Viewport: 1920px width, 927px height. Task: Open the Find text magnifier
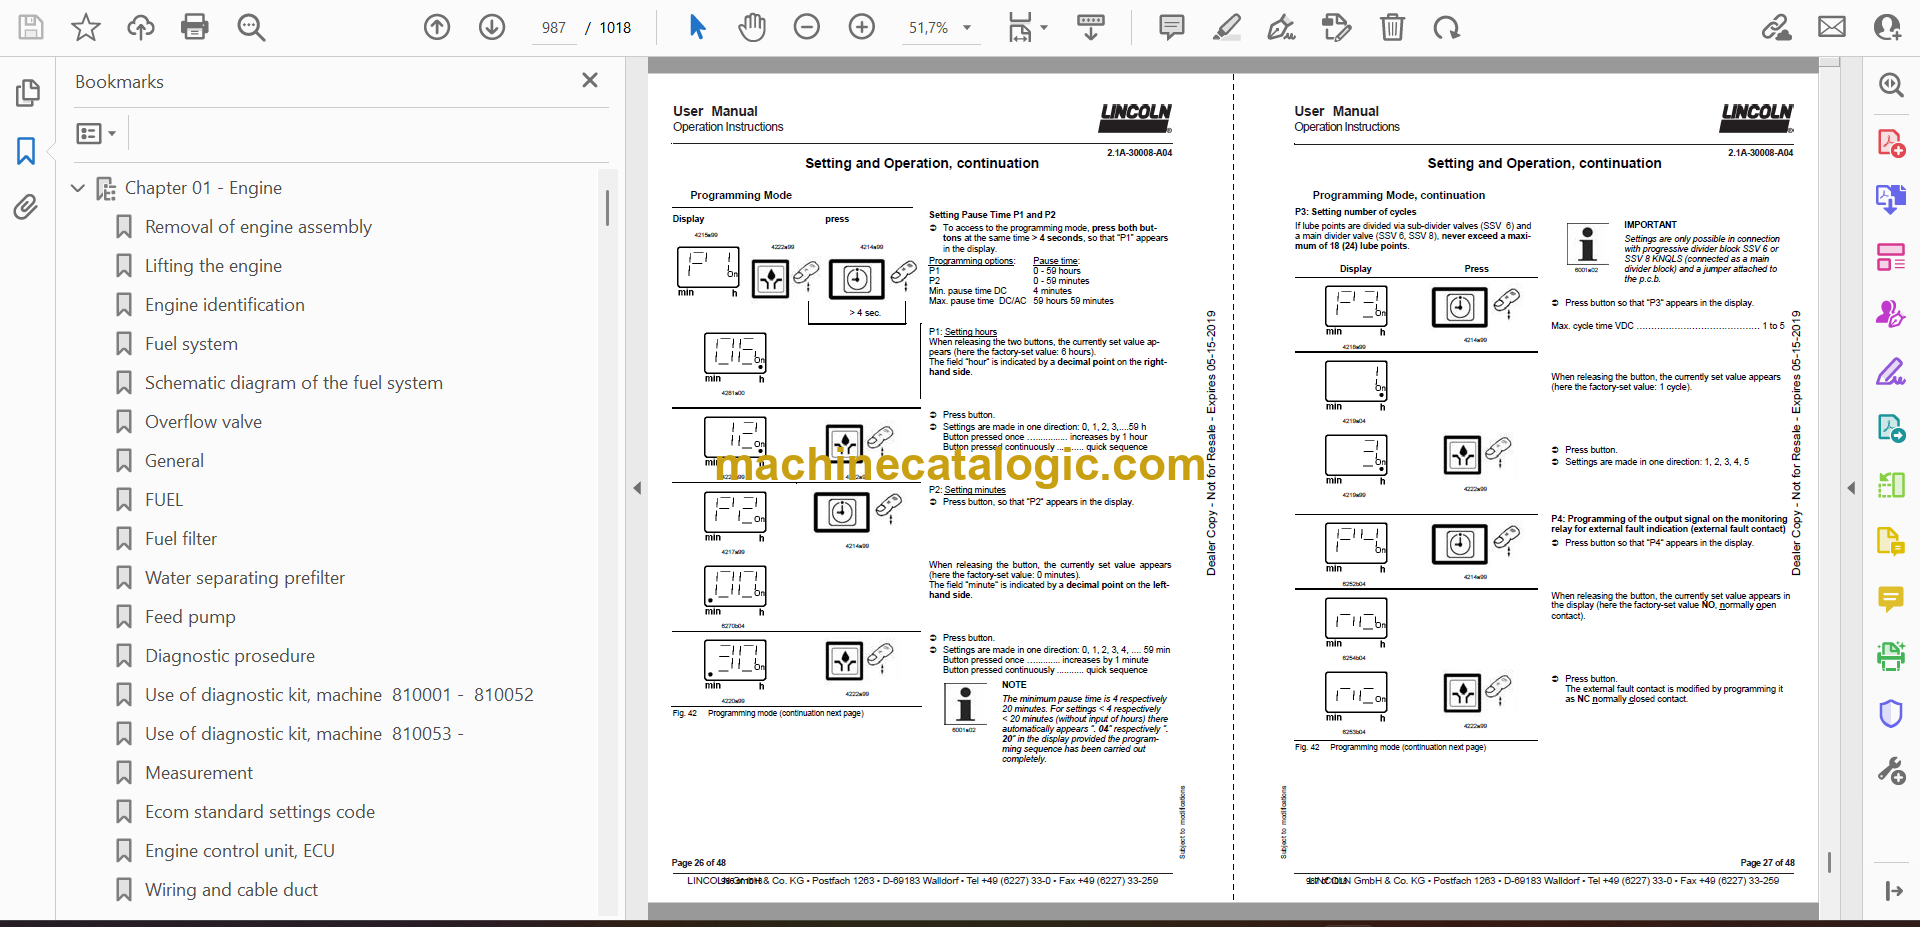(251, 27)
